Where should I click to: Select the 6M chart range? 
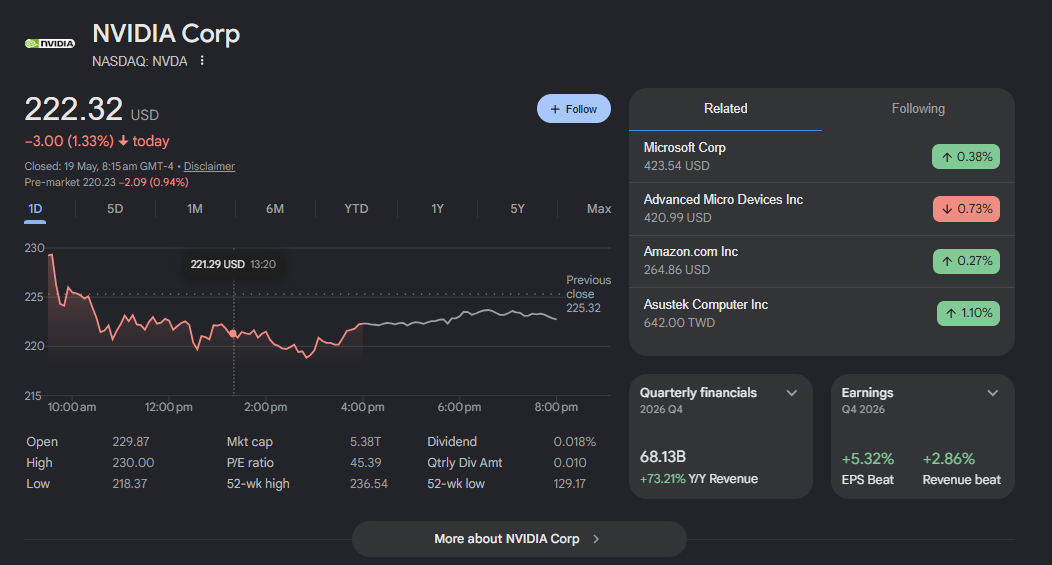(x=275, y=209)
